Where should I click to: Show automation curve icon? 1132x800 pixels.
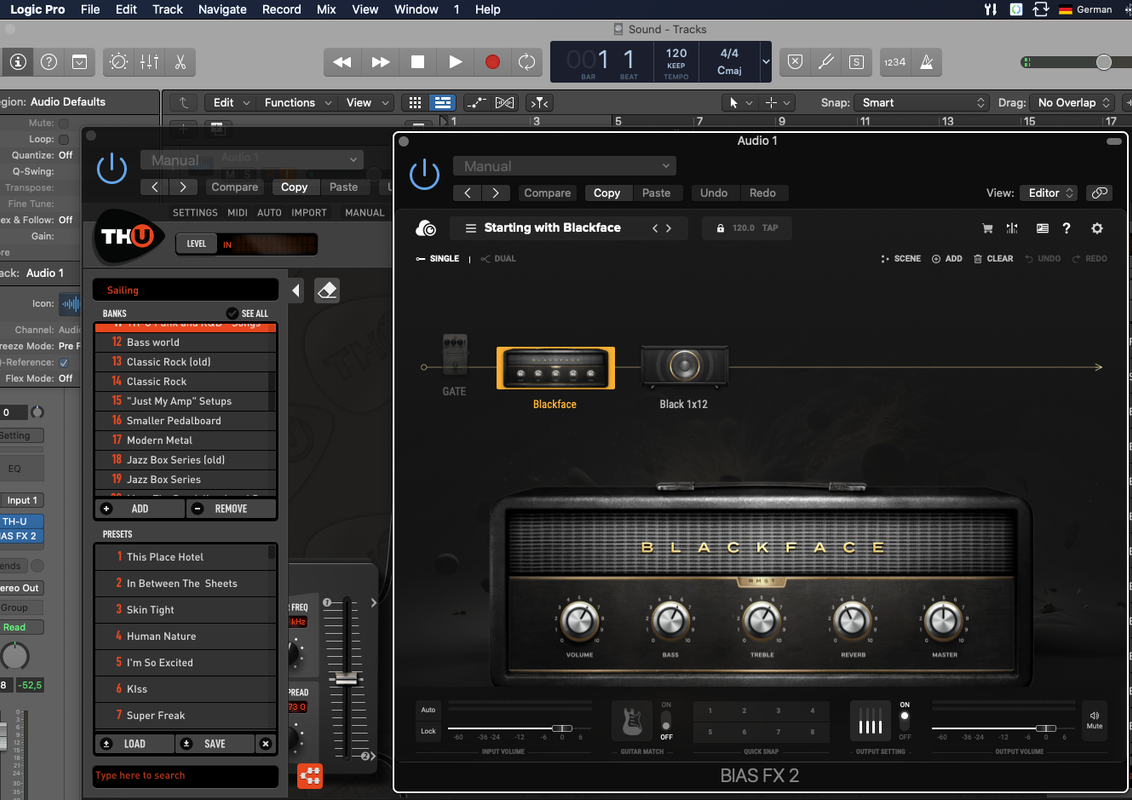click(x=476, y=103)
